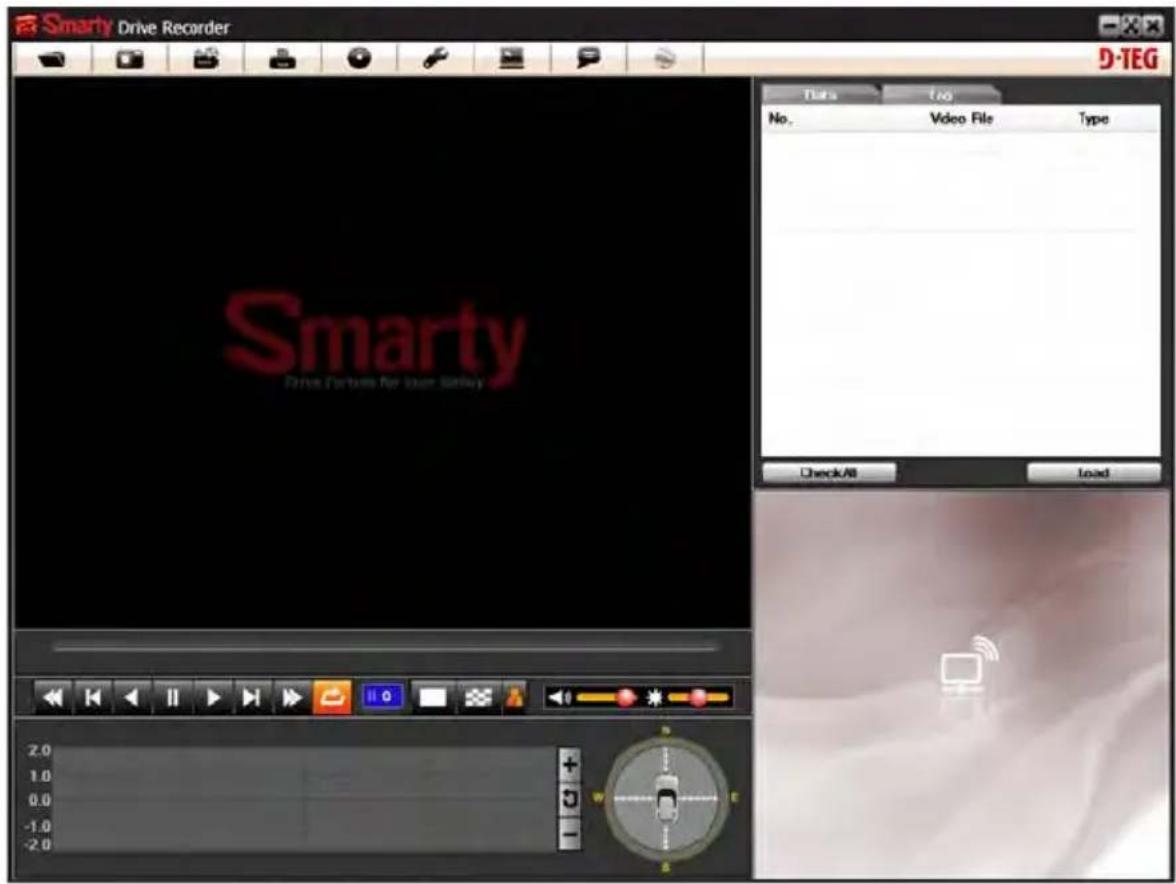Click the fast rewind double-arrow button
Viewport: 1176px width, 884px height.
pyautogui.click(x=53, y=698)
